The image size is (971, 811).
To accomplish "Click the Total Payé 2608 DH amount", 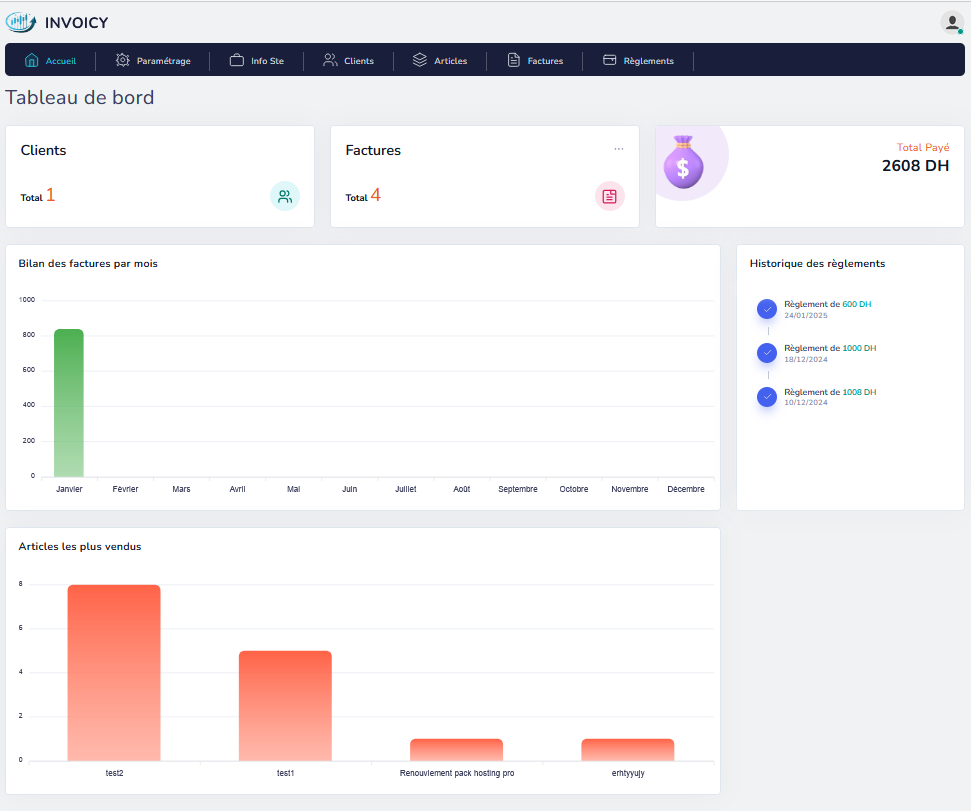I will 915,166.
